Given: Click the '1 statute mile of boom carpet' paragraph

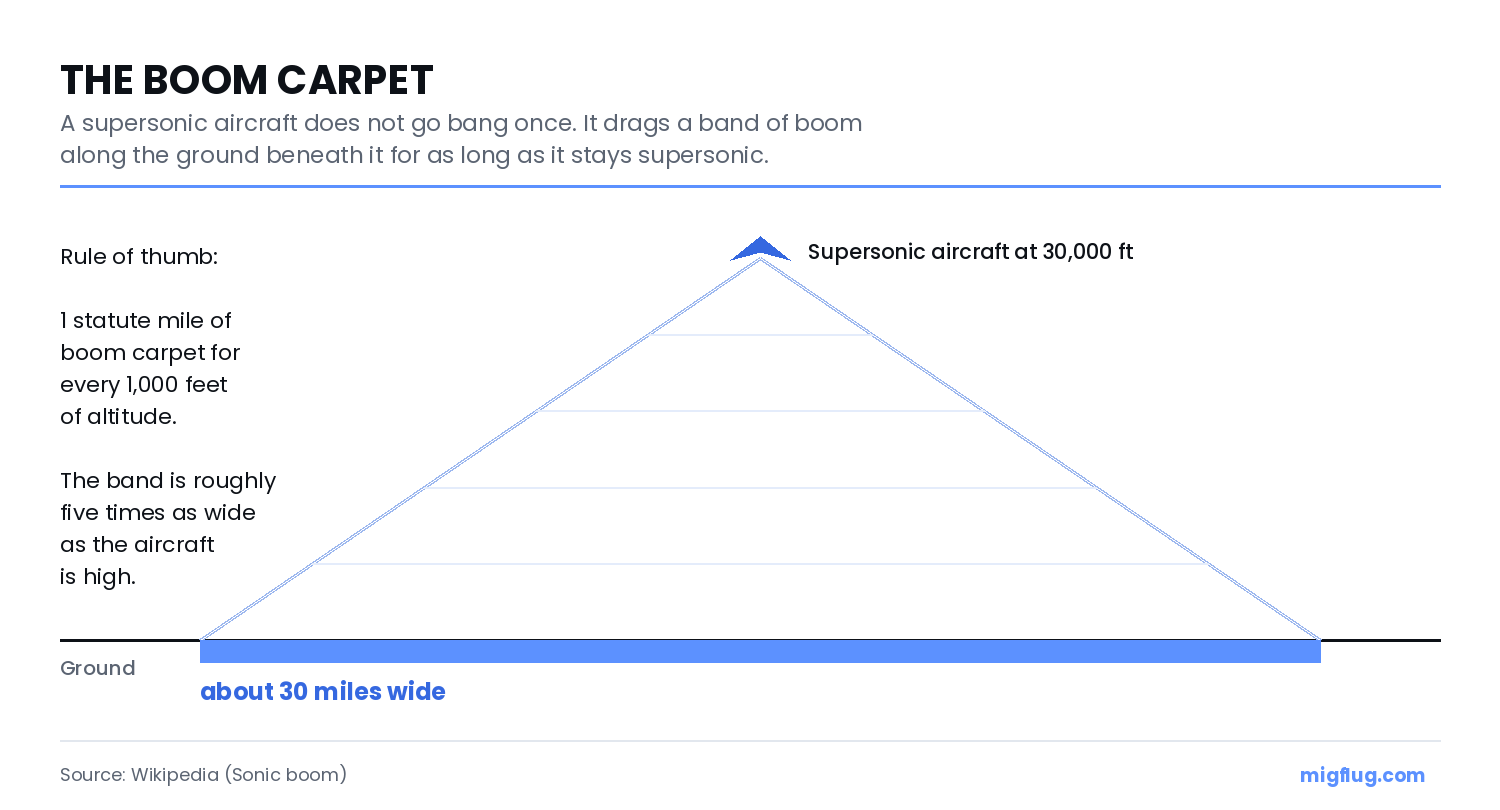Looking at the screenshot, I should point(150,369).
